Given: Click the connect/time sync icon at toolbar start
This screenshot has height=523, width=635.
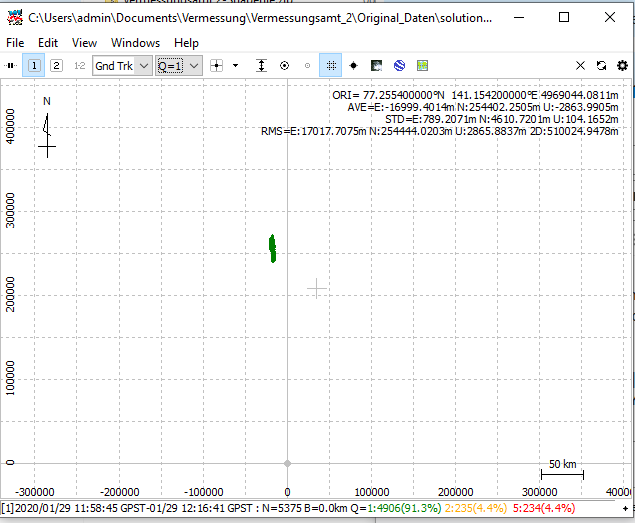Looking at the screenshot, I should point(11,65).
